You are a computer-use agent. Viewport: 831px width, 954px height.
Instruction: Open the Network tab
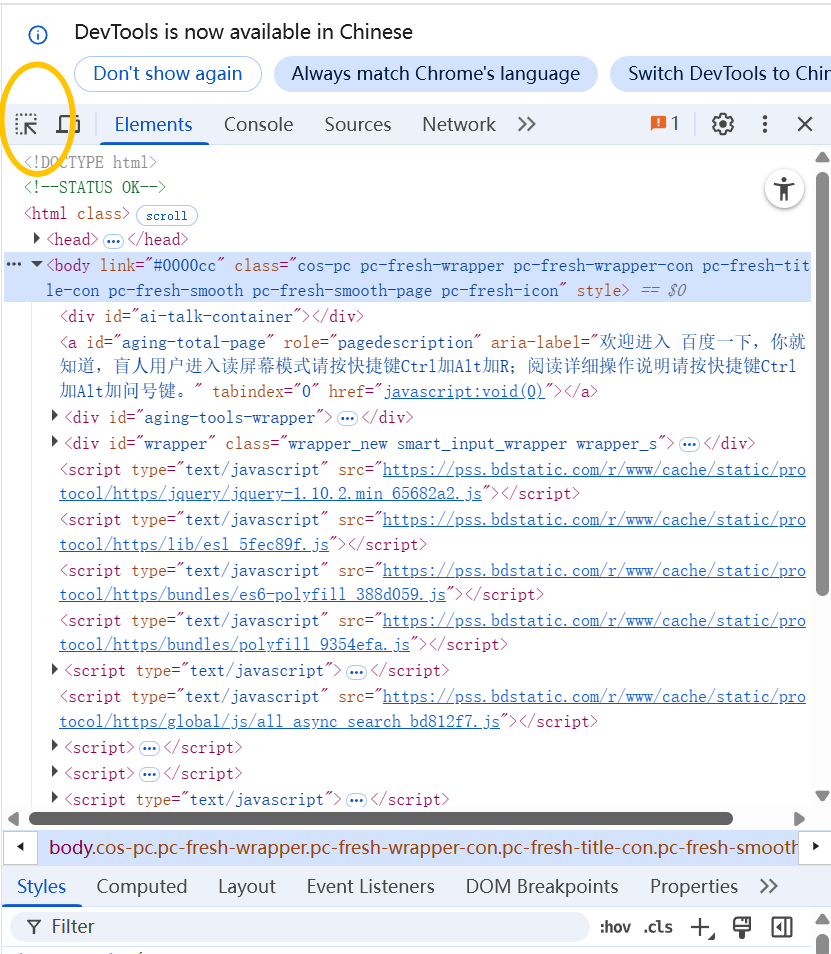[459, 124]
